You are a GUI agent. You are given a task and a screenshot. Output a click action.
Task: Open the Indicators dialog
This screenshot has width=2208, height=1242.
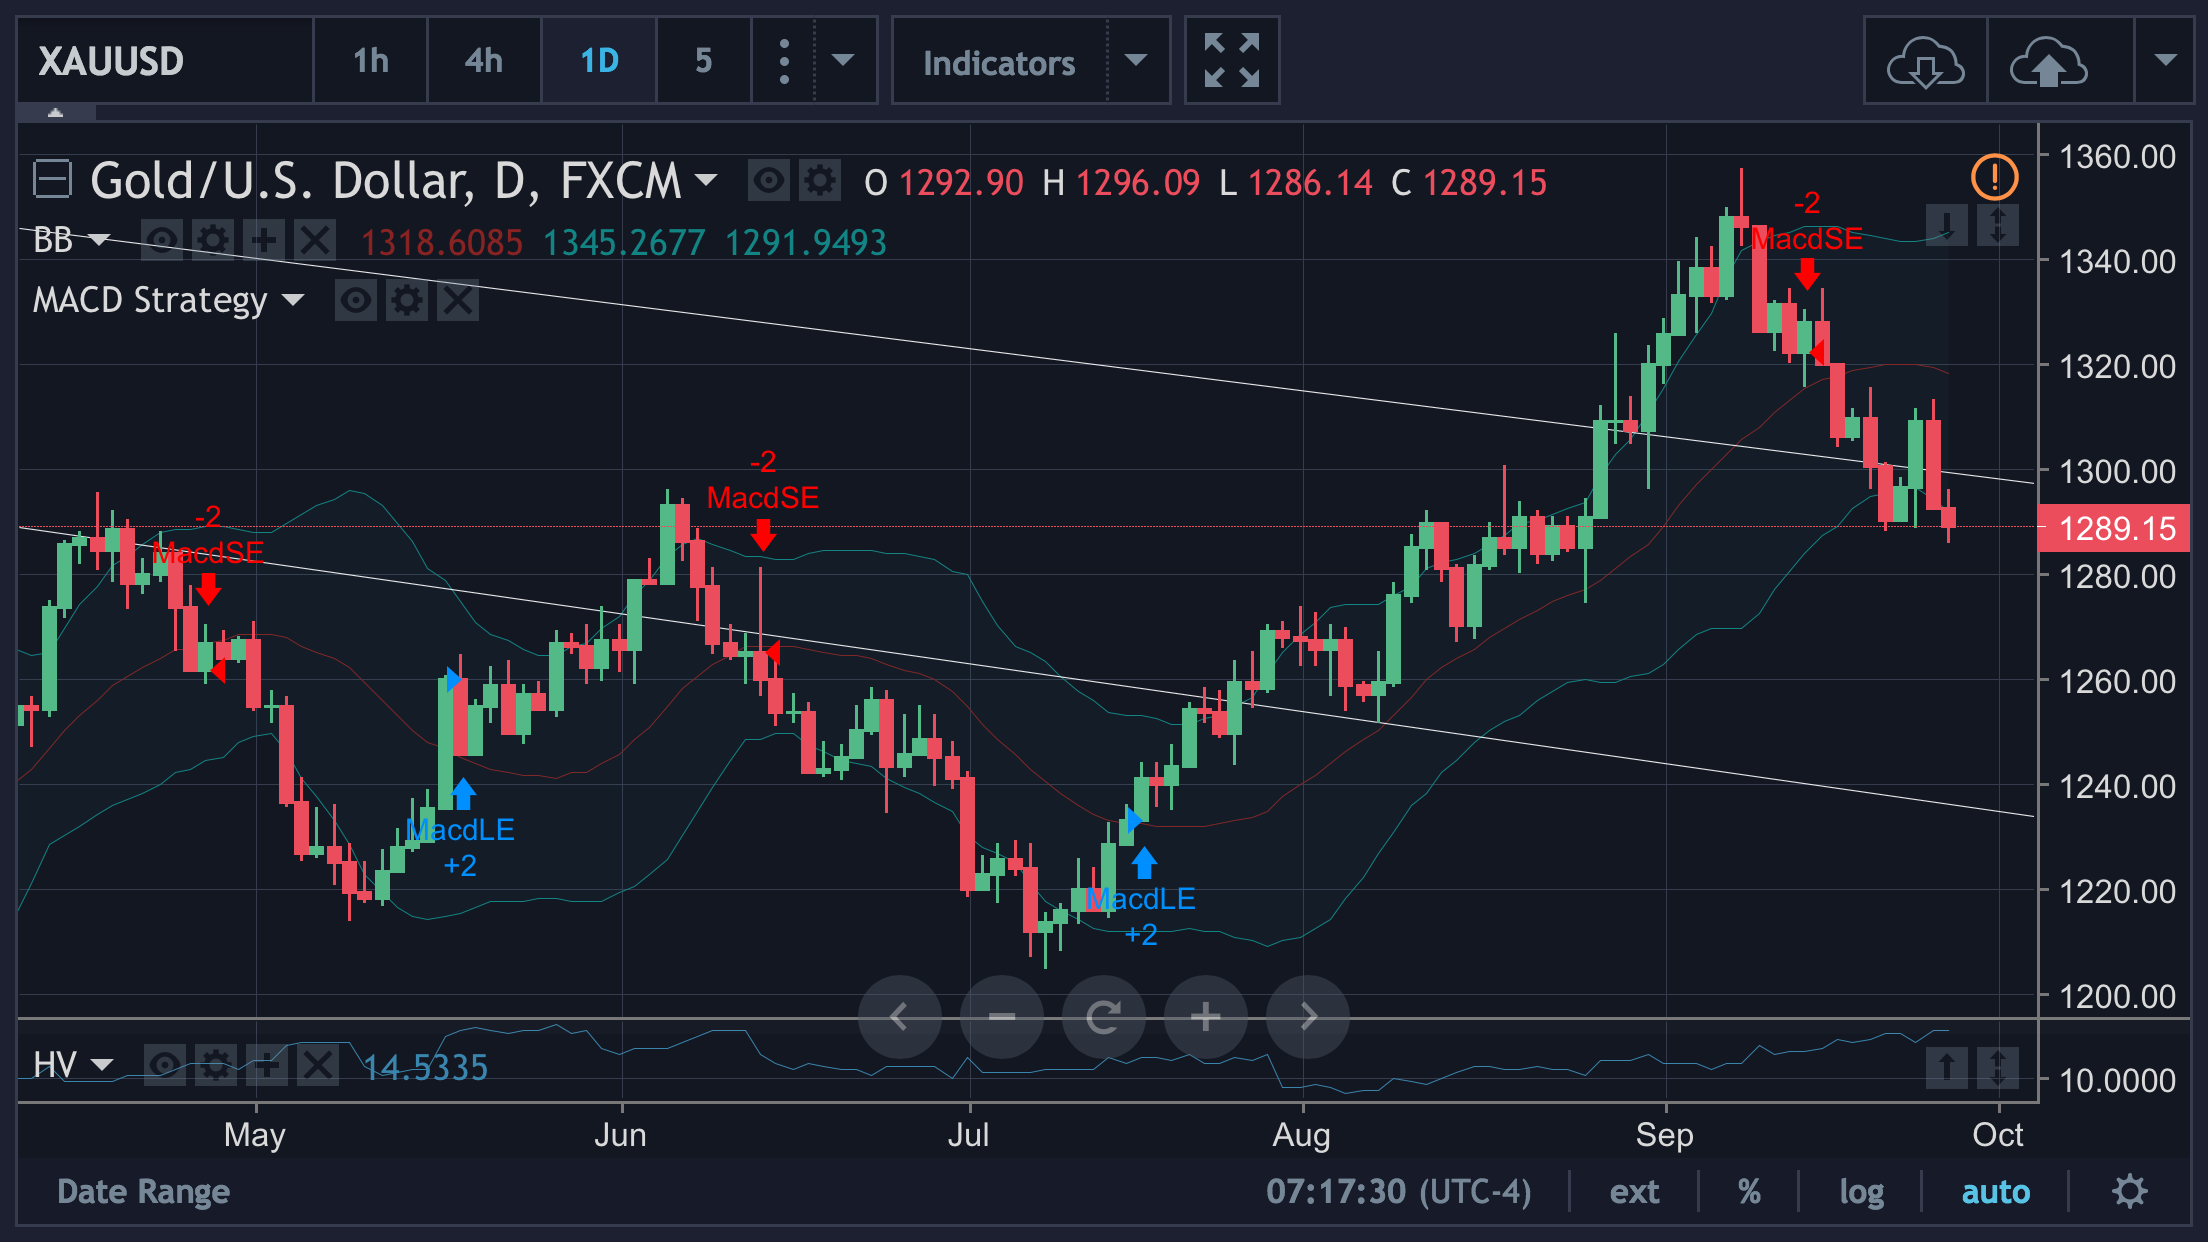pyautogui.click(x=999, y=63)
